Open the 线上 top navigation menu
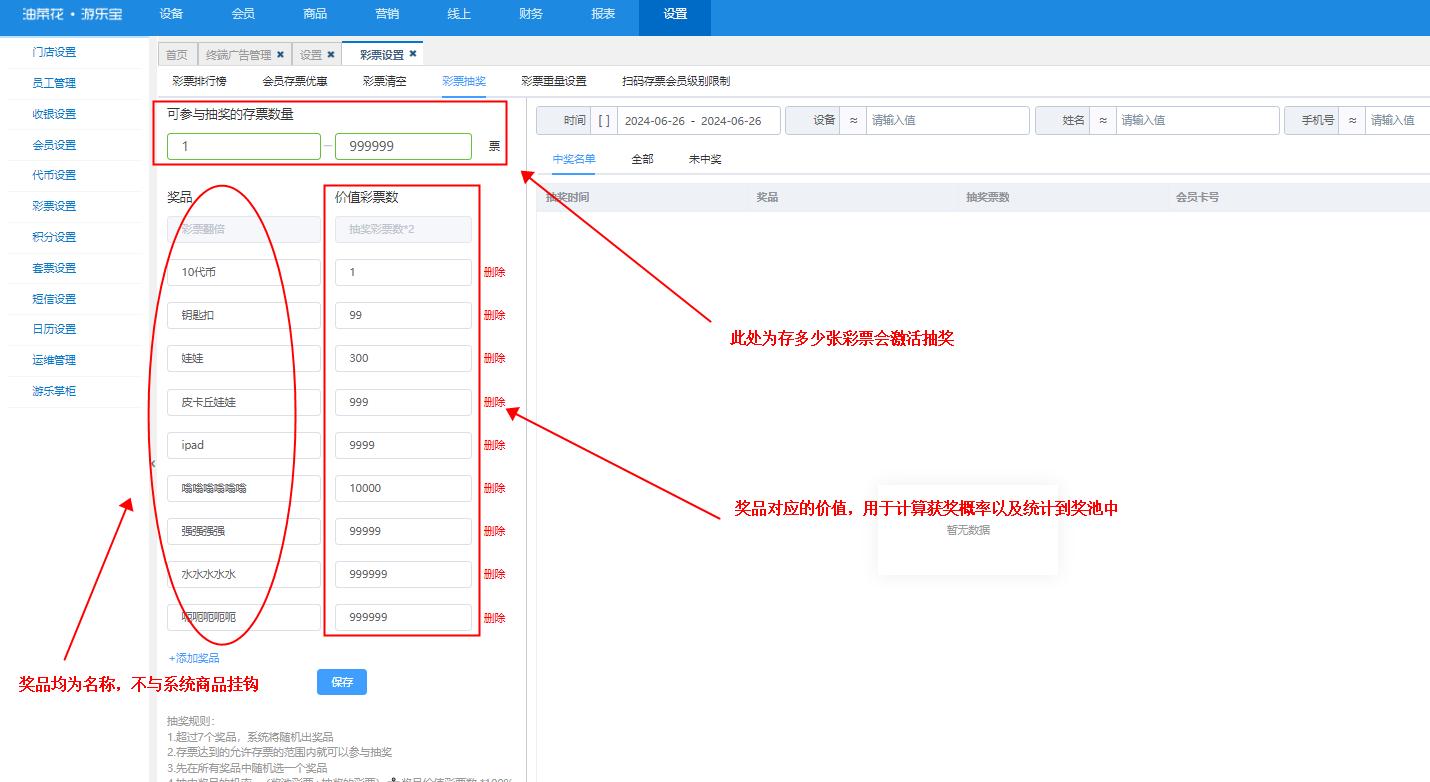The height and width of the screenshot is (782, 1430). pyautogui.click(x=459, y=14)
